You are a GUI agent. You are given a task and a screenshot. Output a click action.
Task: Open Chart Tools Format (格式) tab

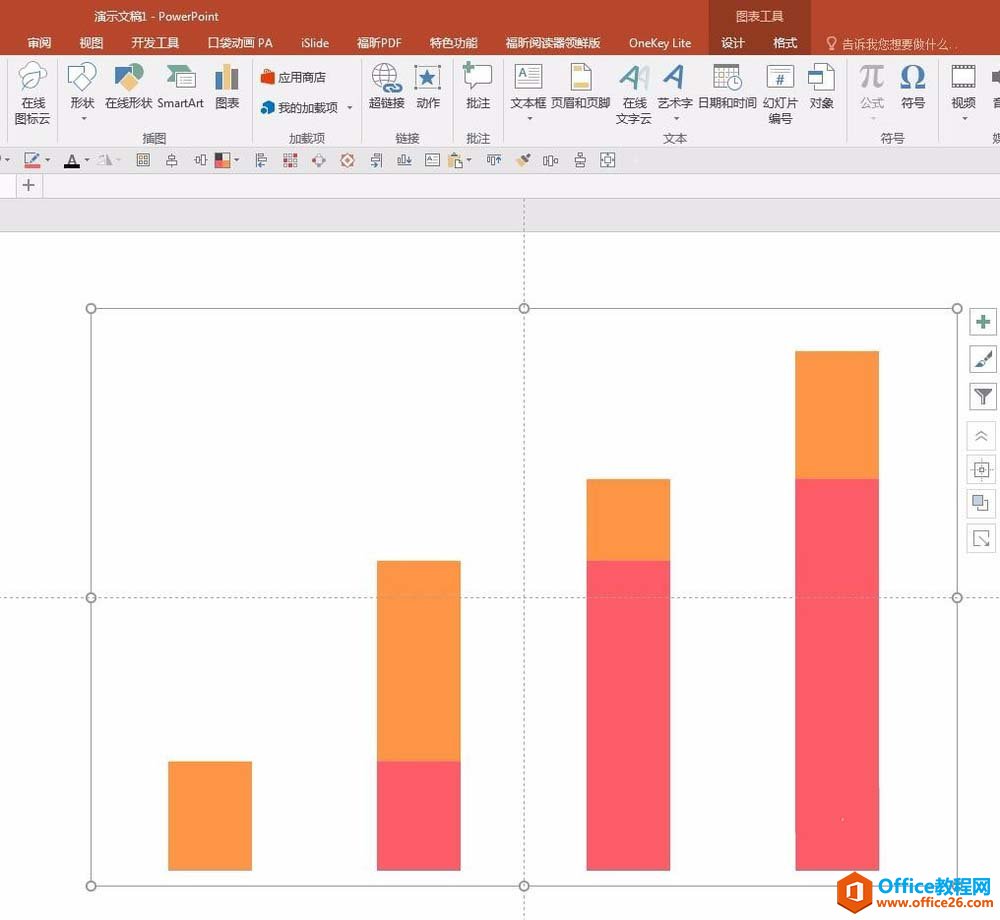[x=785, y=43]
